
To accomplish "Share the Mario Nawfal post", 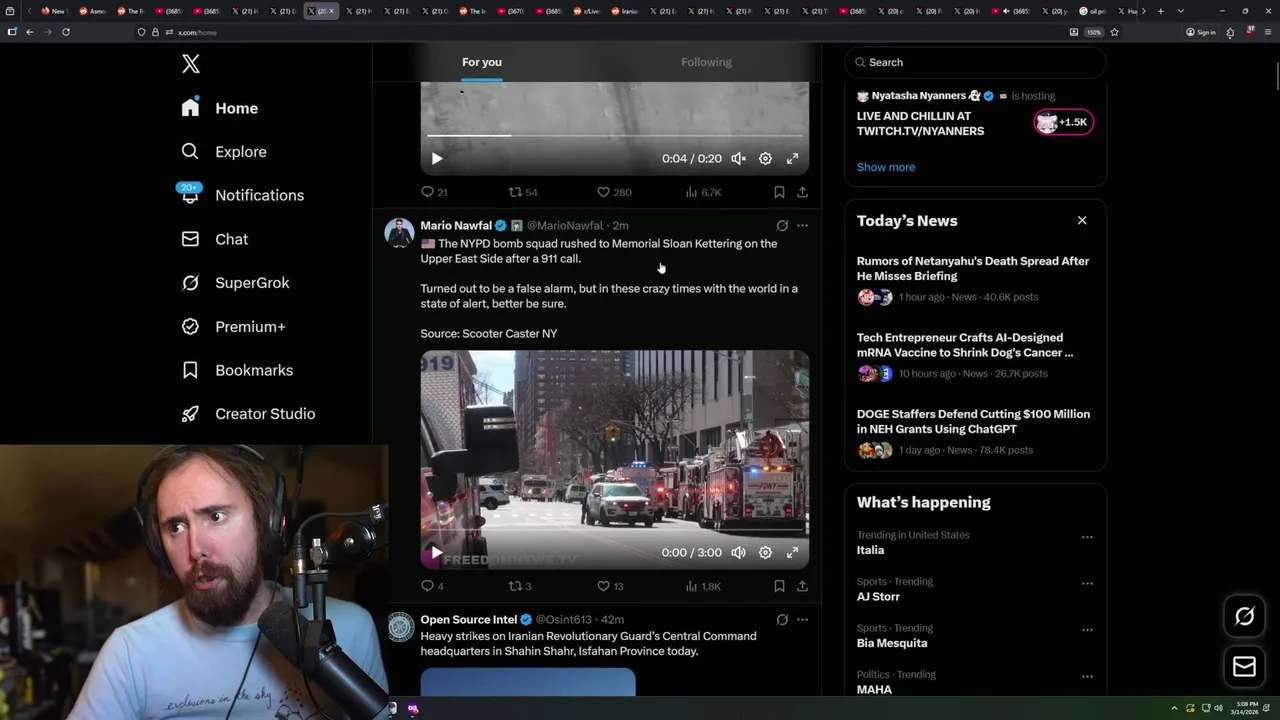I will tap(802, 586).
